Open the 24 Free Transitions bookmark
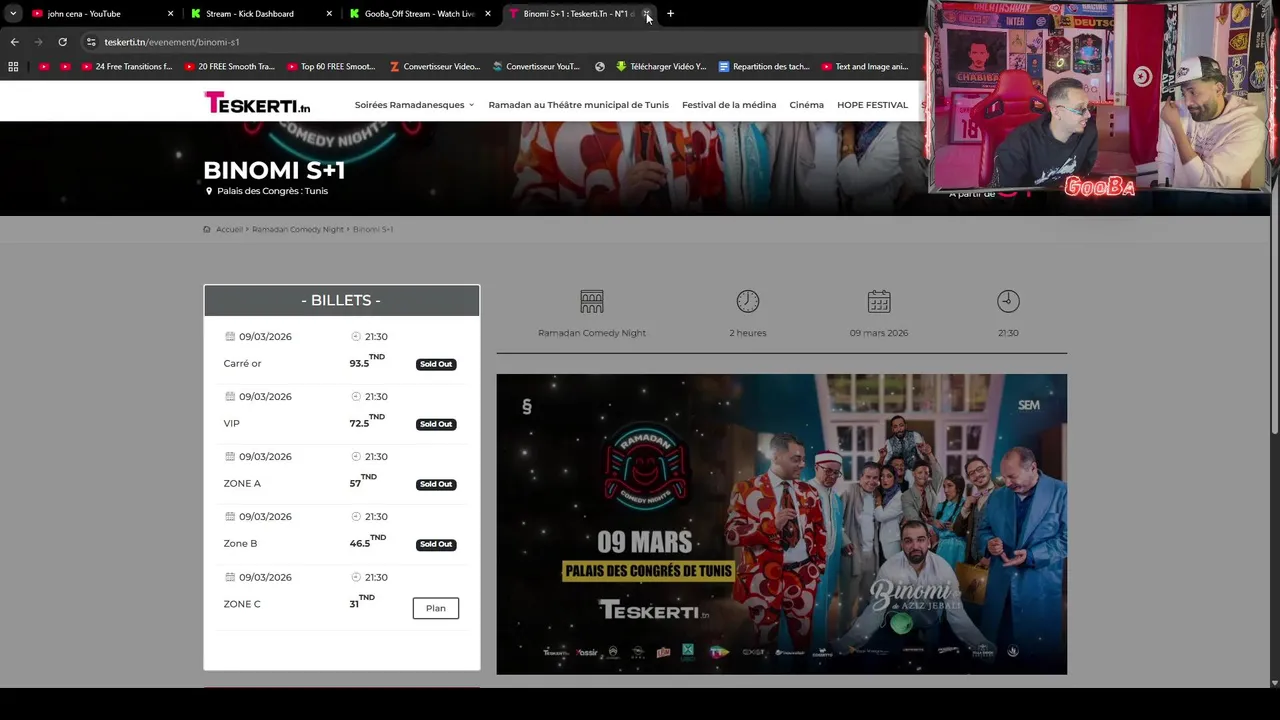The image size is (1280, 720). tap(127, 67)
